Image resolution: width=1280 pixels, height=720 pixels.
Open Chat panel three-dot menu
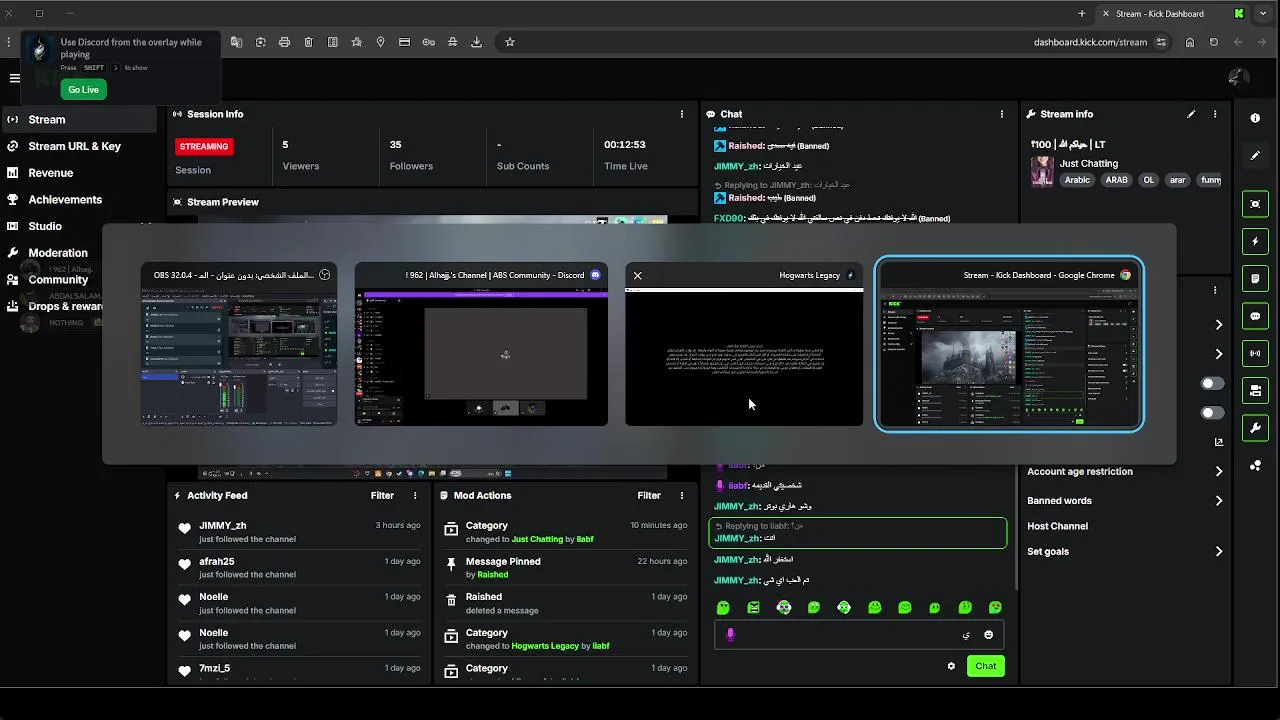[x=1001, y=114]
